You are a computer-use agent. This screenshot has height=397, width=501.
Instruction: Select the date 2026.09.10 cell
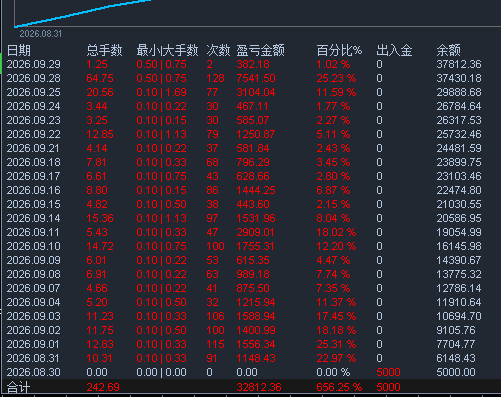[34, 246]
